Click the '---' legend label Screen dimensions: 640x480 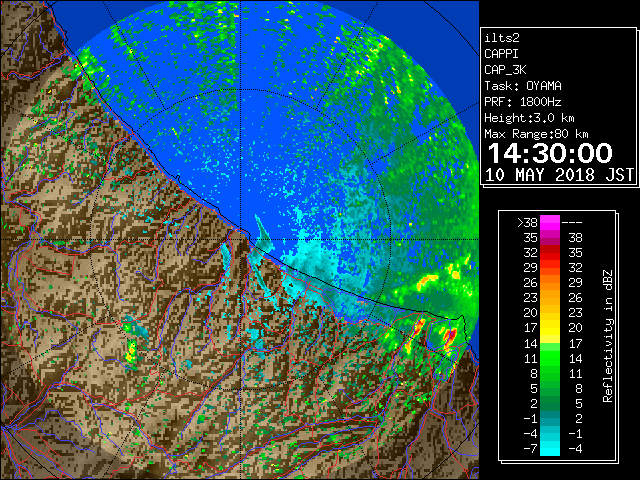[572, 223]
